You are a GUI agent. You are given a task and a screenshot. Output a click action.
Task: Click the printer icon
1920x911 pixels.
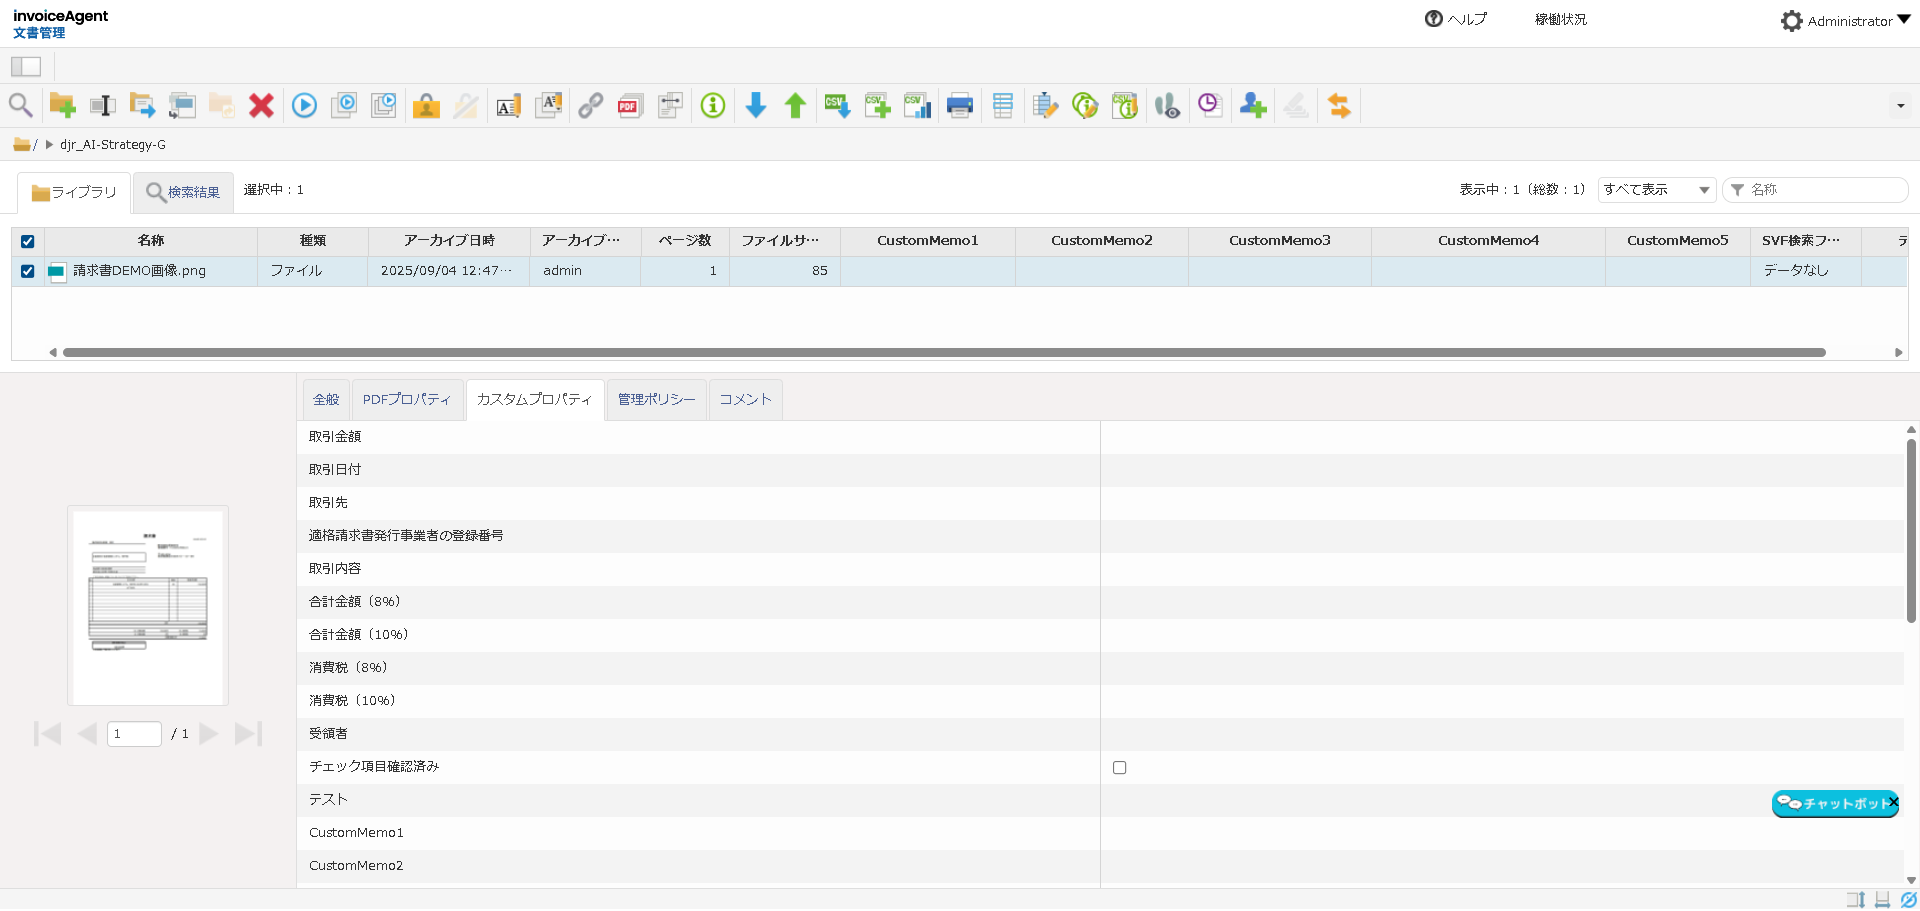point(959,105)
